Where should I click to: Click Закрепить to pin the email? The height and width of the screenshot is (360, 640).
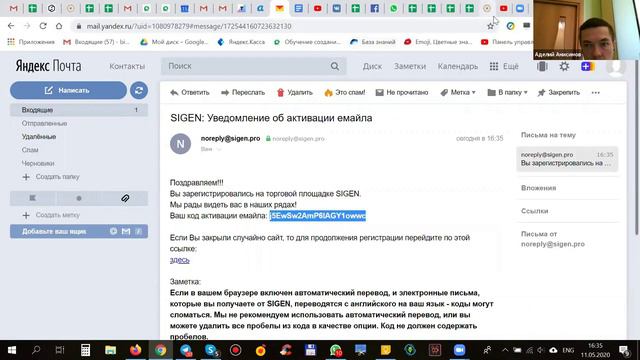click(559, 93)
